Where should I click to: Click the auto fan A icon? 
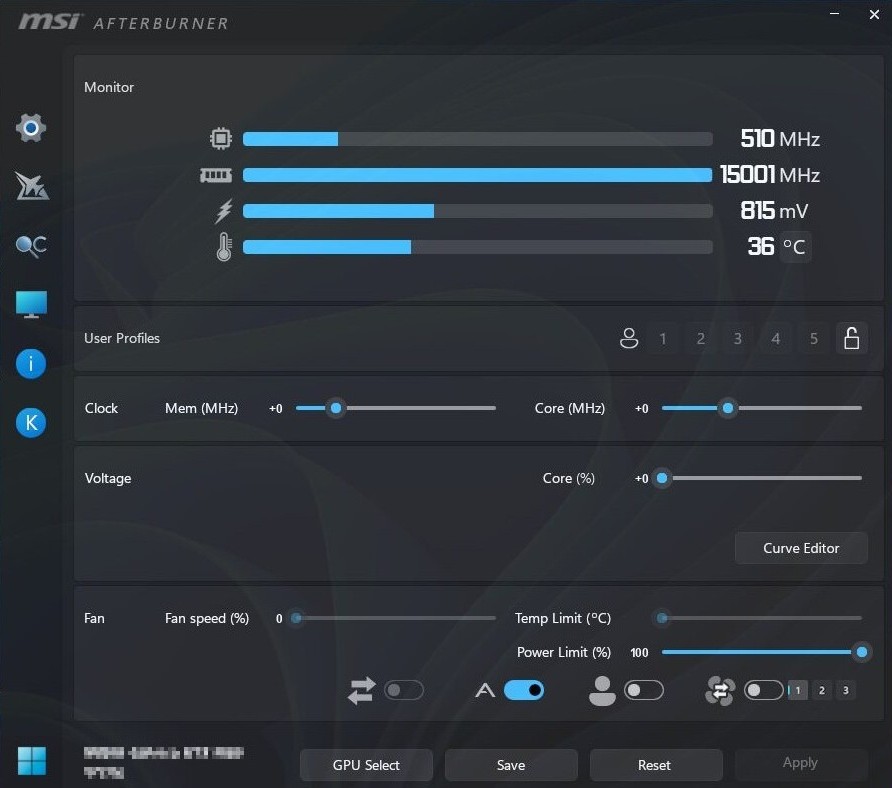coord(485,690)
